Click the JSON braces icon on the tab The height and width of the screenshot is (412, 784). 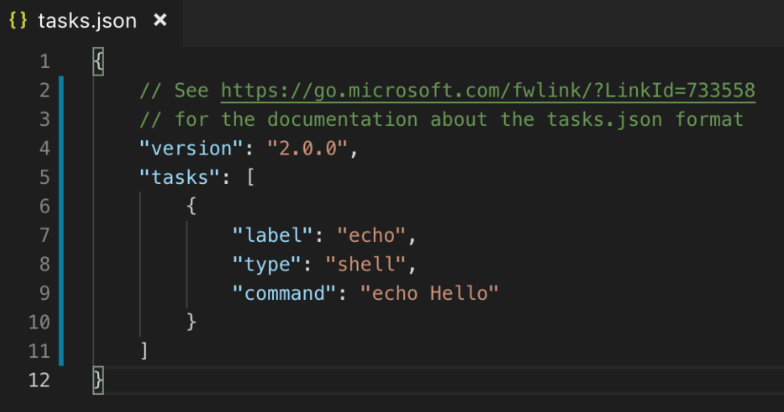[x=17, y=21]
